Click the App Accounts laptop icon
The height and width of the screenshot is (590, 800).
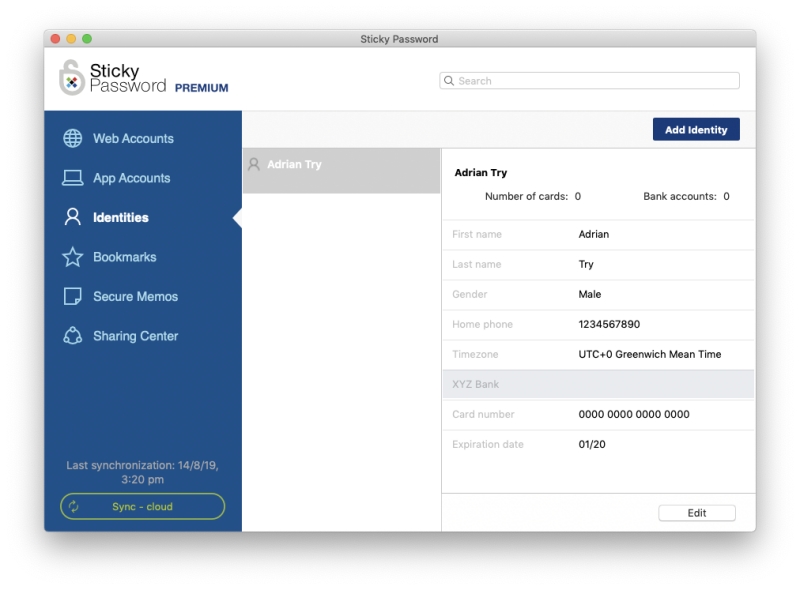(72, 178)
